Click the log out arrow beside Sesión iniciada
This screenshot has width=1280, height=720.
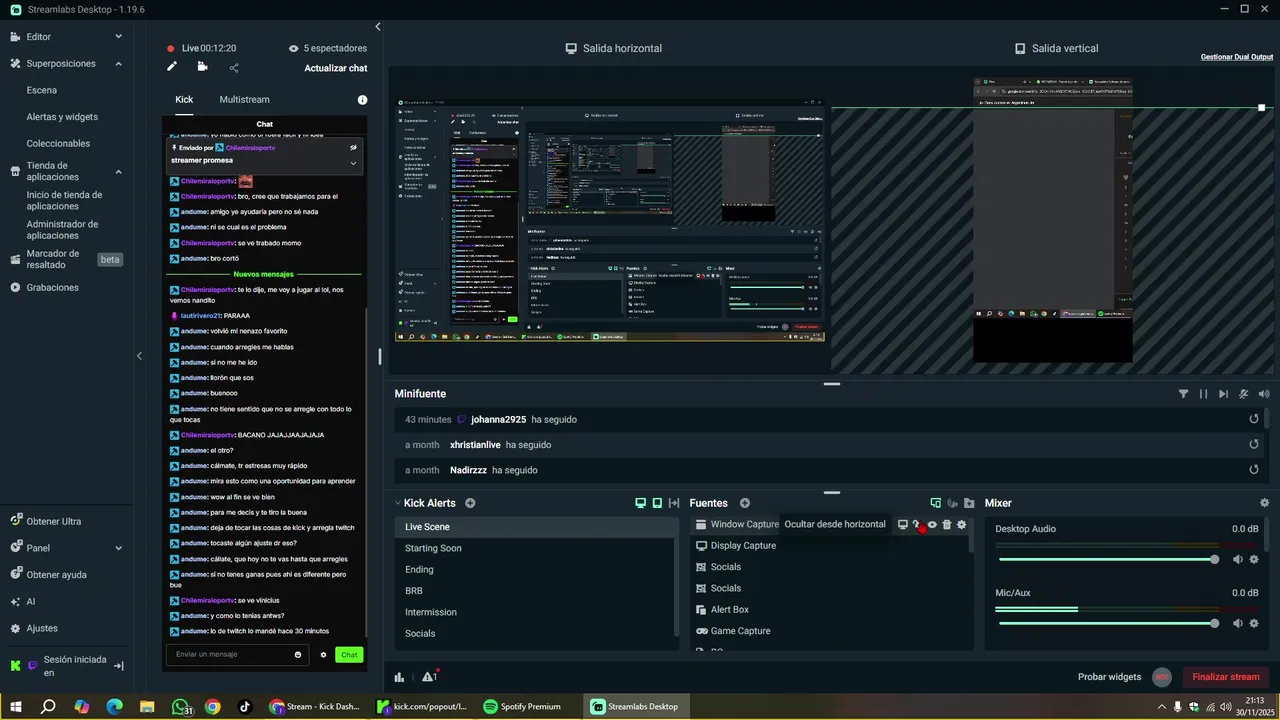[x=118, y=666]
